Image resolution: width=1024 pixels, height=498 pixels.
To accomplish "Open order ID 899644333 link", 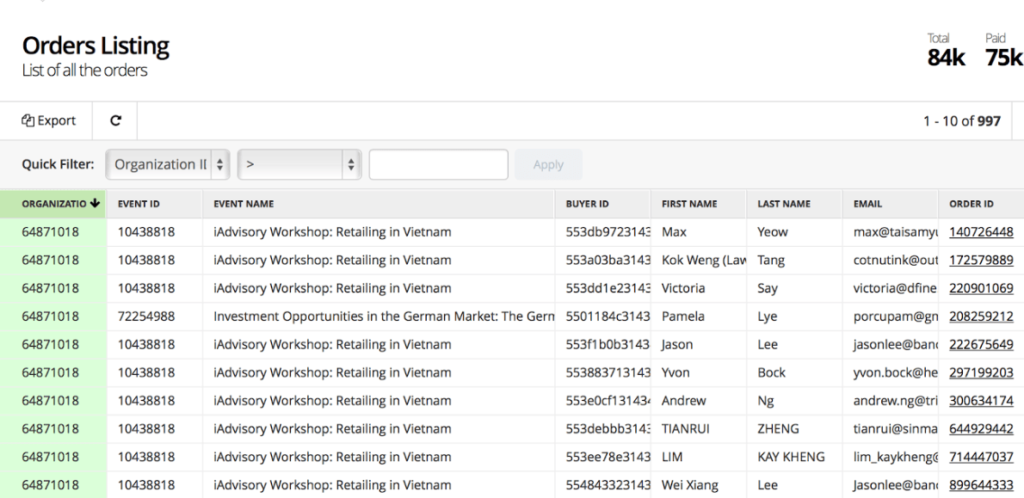I will 981,485.
